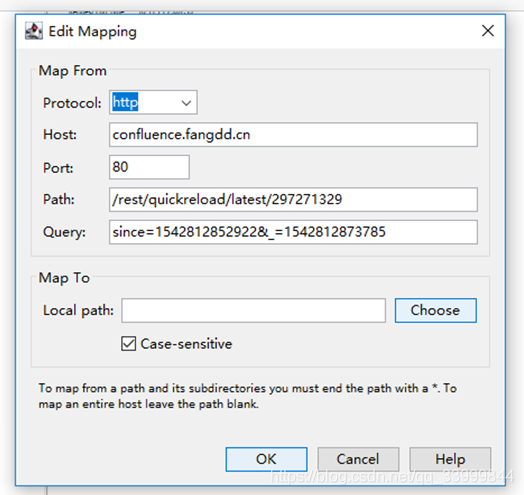Click the Query: label
This screenshot has width=524, height=495.
[x=64, y=232]
